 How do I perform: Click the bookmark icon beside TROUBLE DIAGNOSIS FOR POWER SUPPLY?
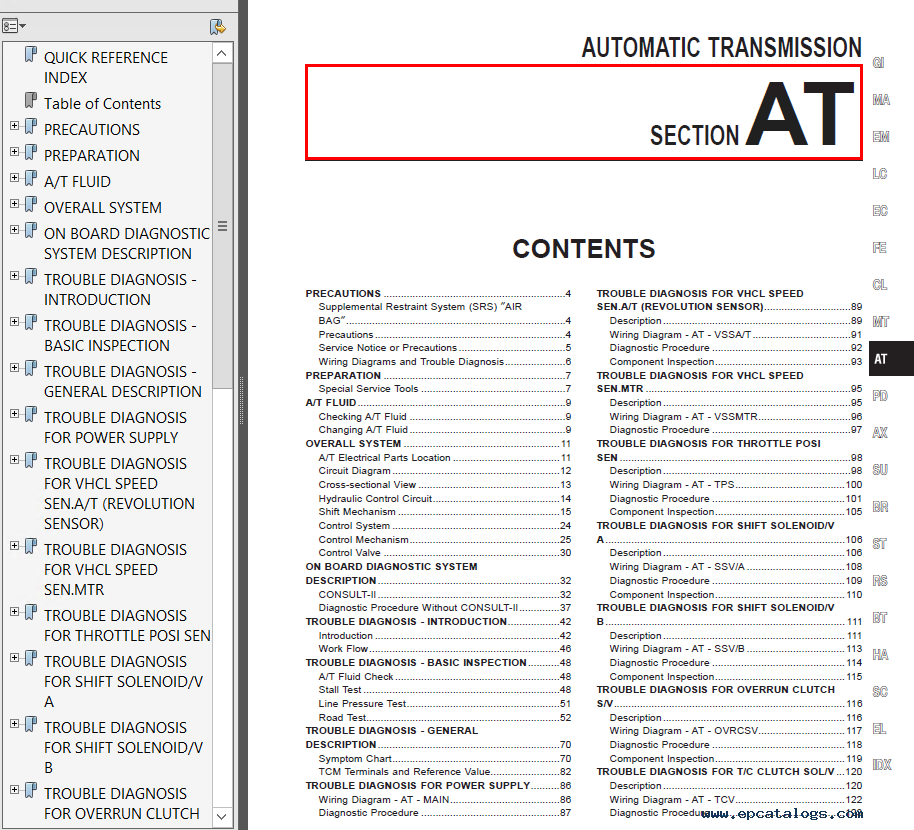point(31,415)
